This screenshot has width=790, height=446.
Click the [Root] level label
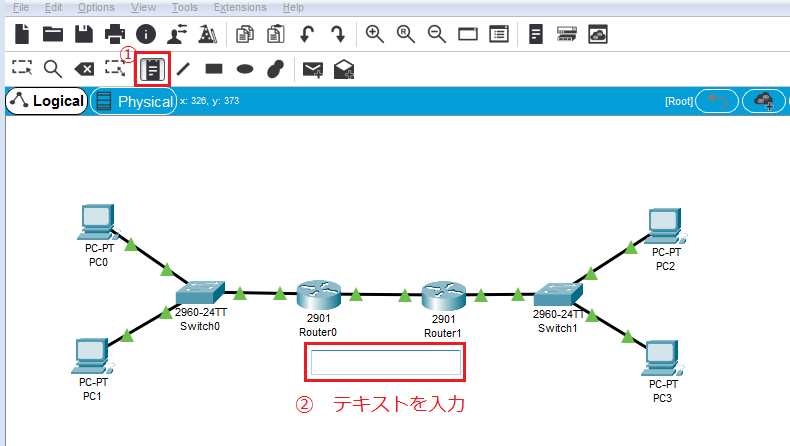pos(679,101)
